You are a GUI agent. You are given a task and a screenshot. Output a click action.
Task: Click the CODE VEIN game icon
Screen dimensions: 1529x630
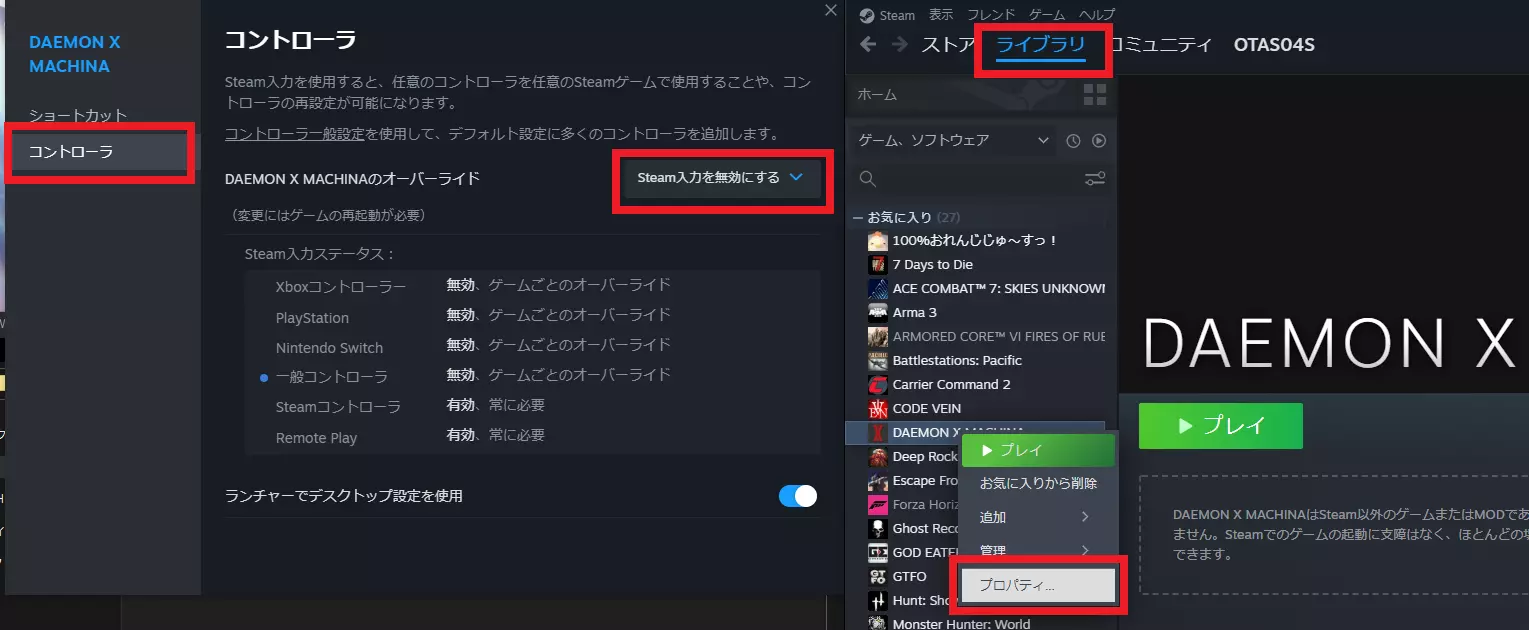click(877, 409)
